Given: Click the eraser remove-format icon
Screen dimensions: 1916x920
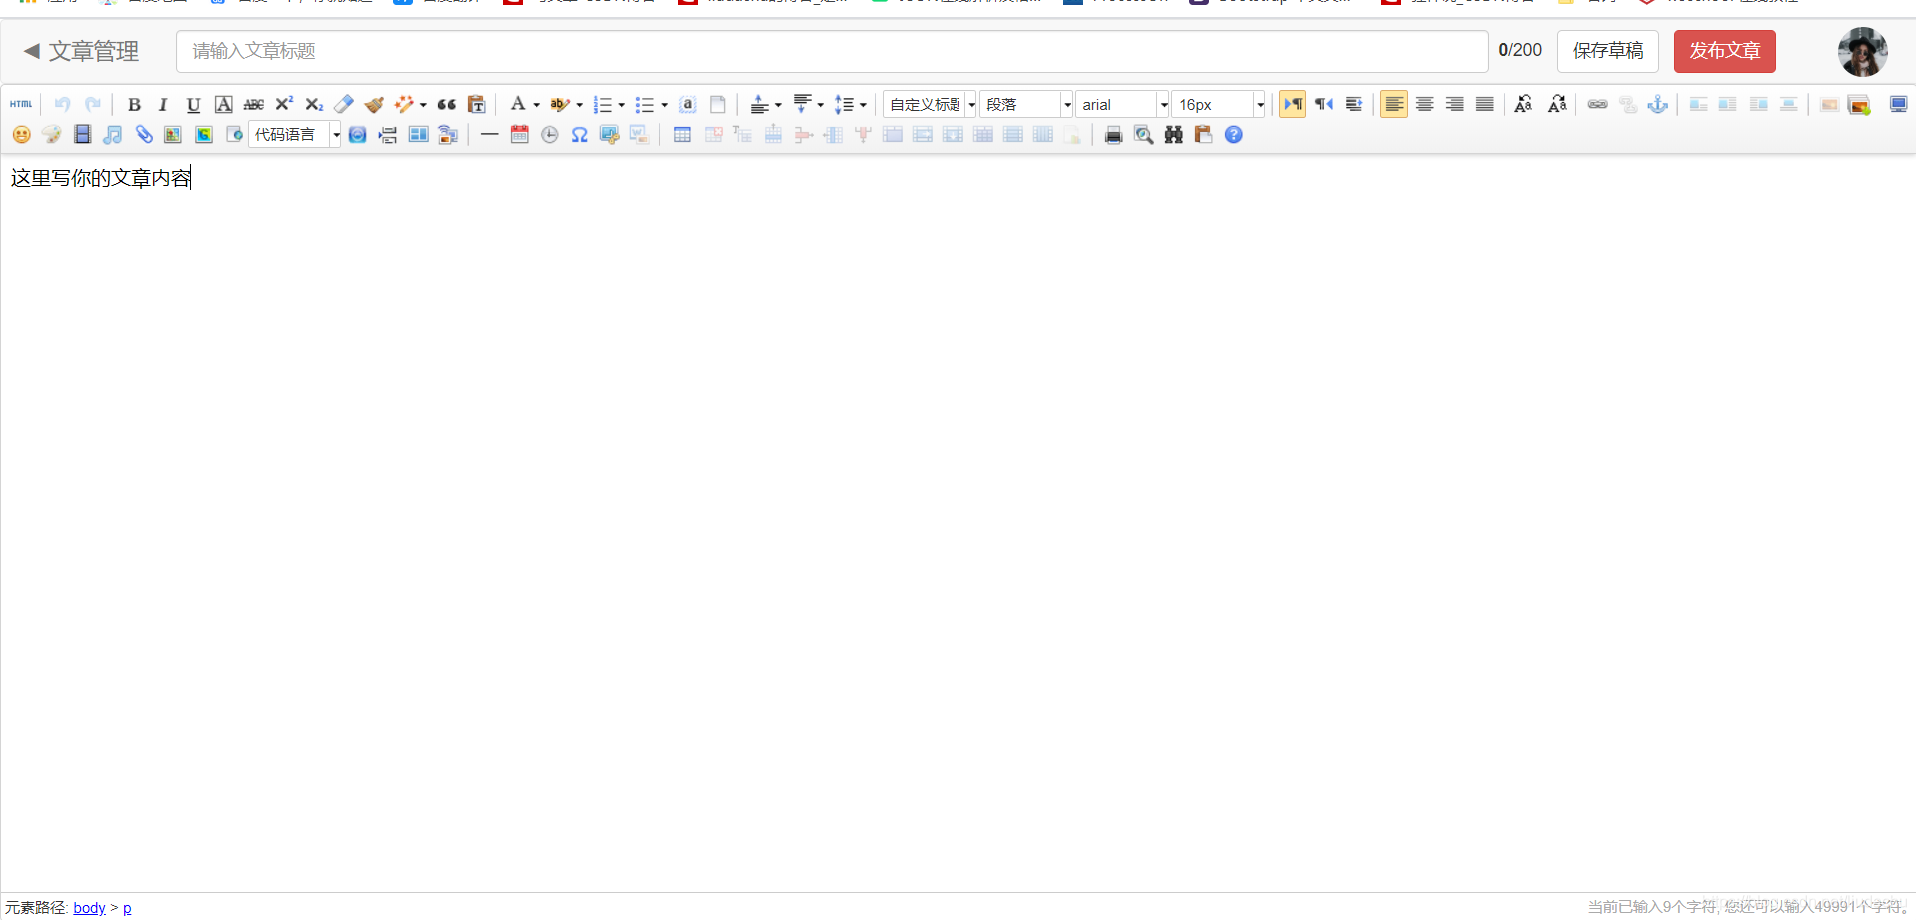Looking at the screenshot, I should pos(344,104).
